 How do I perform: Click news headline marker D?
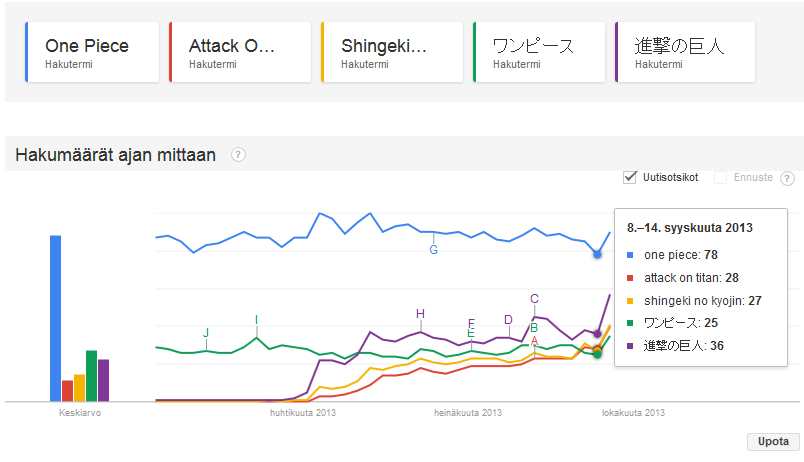tap(508, 319)
